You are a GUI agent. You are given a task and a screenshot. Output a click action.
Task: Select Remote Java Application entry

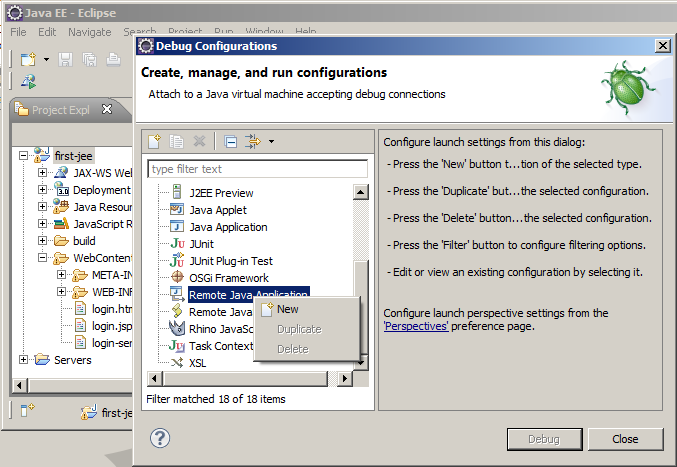[x=248, y=295]
